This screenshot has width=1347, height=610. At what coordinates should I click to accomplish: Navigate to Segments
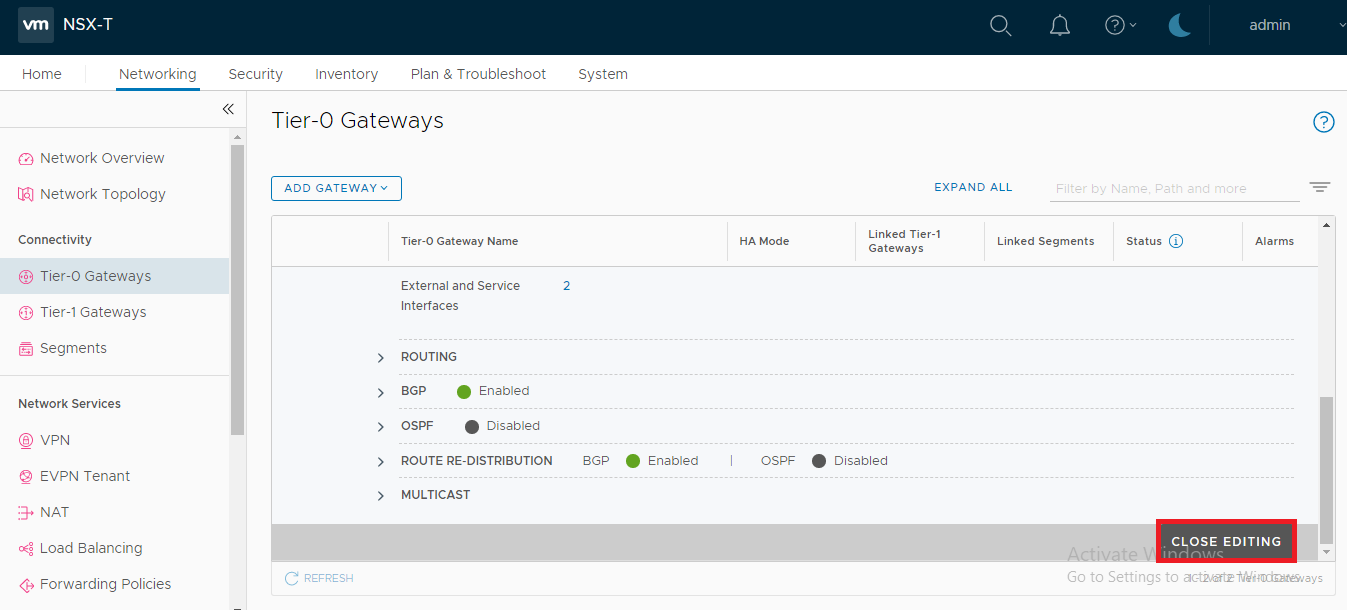[73, 348]
